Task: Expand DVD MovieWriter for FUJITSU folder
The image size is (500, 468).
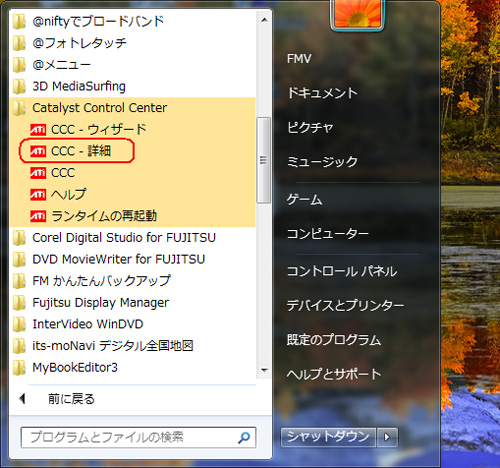Action: tap(133, 259)
